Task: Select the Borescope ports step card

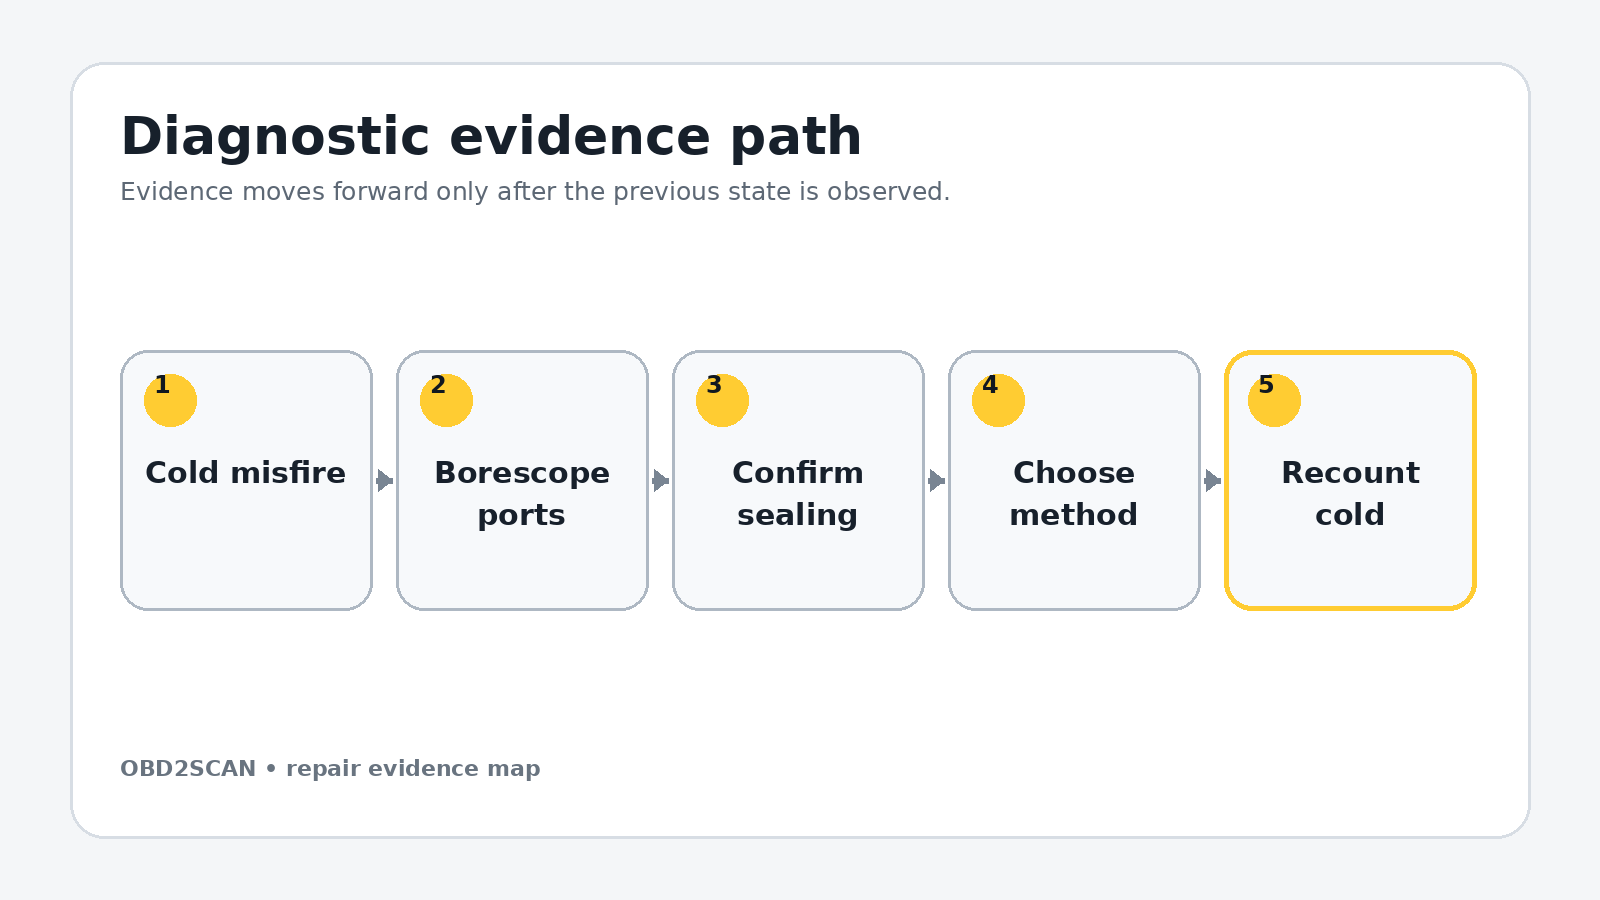Action: (522, 480)
